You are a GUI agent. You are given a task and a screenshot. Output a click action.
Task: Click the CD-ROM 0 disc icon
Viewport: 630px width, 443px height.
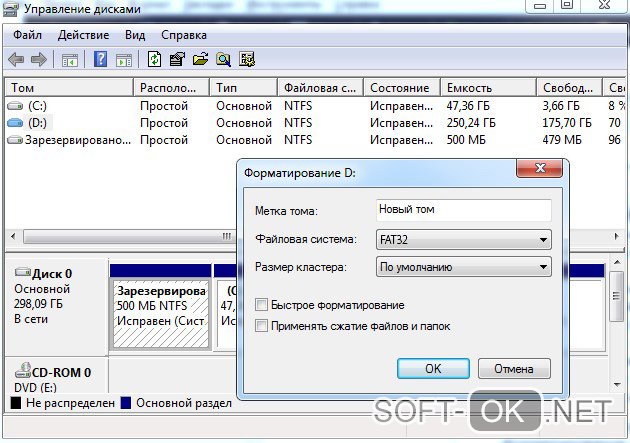click(23, 371)
